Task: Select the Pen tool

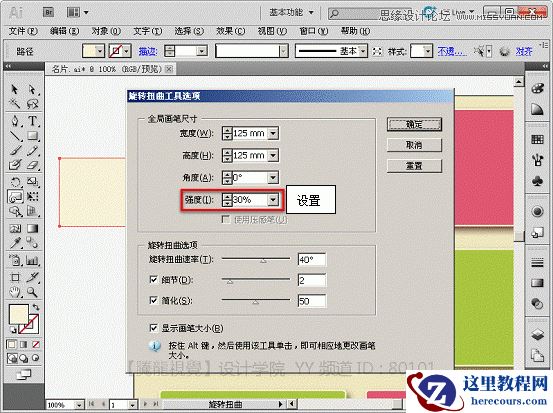Action: [14, 121]
